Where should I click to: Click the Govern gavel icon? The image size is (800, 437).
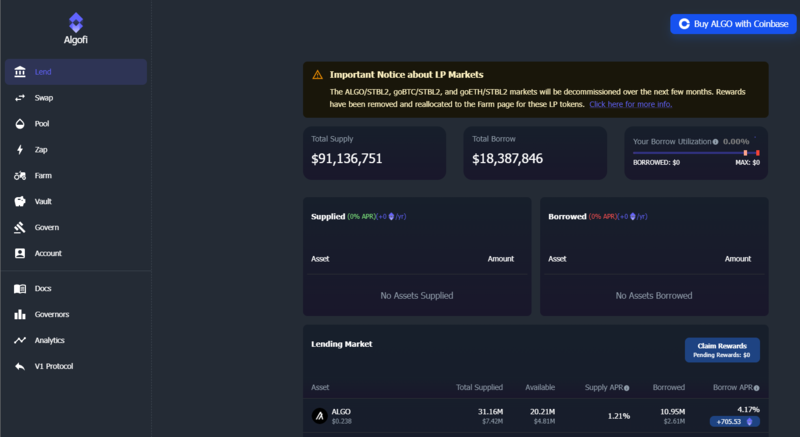20,227
